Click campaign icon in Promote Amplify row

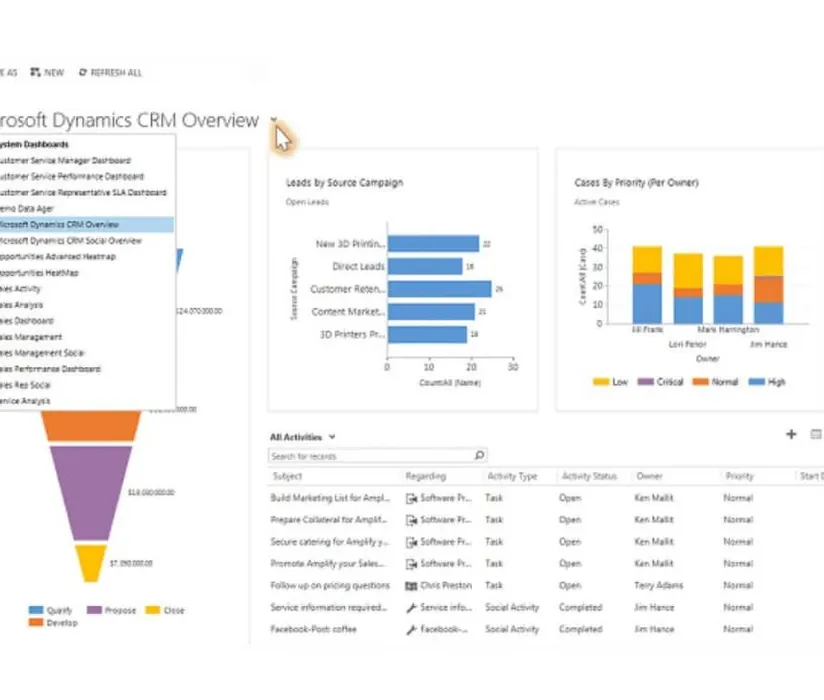(x=411, y=564)
